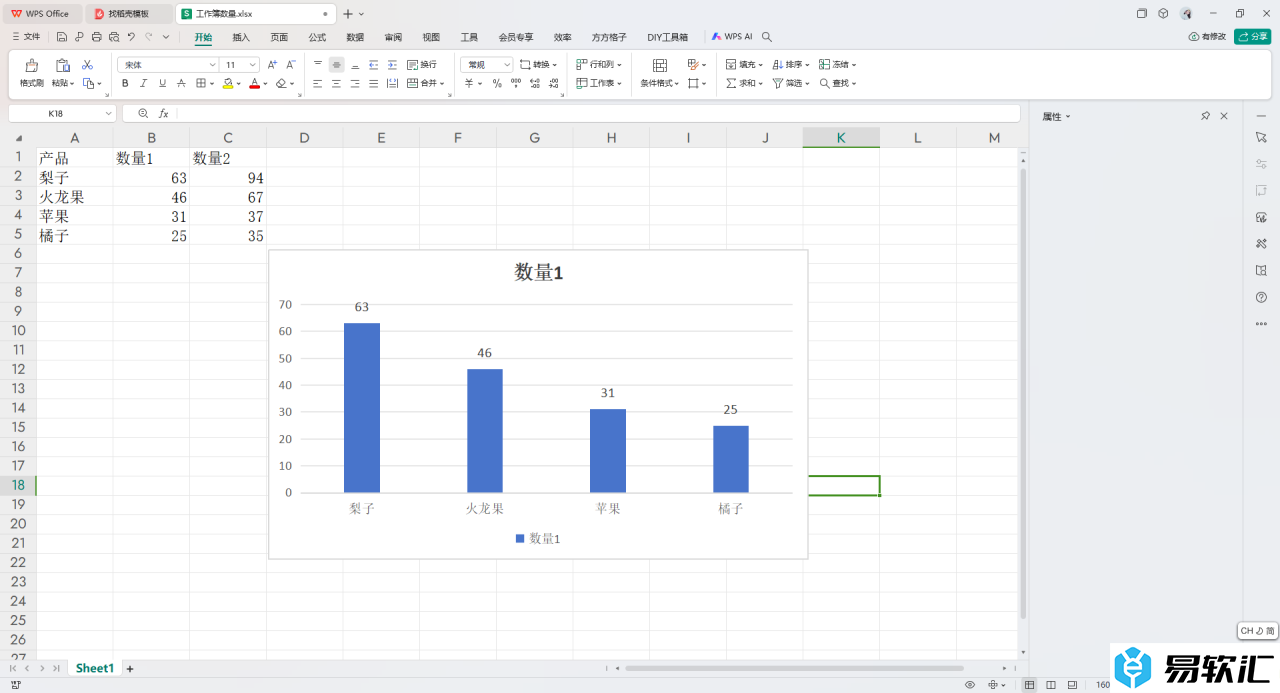Click the percent style icon
The image size is (1280, 693).
click(497, 84)
